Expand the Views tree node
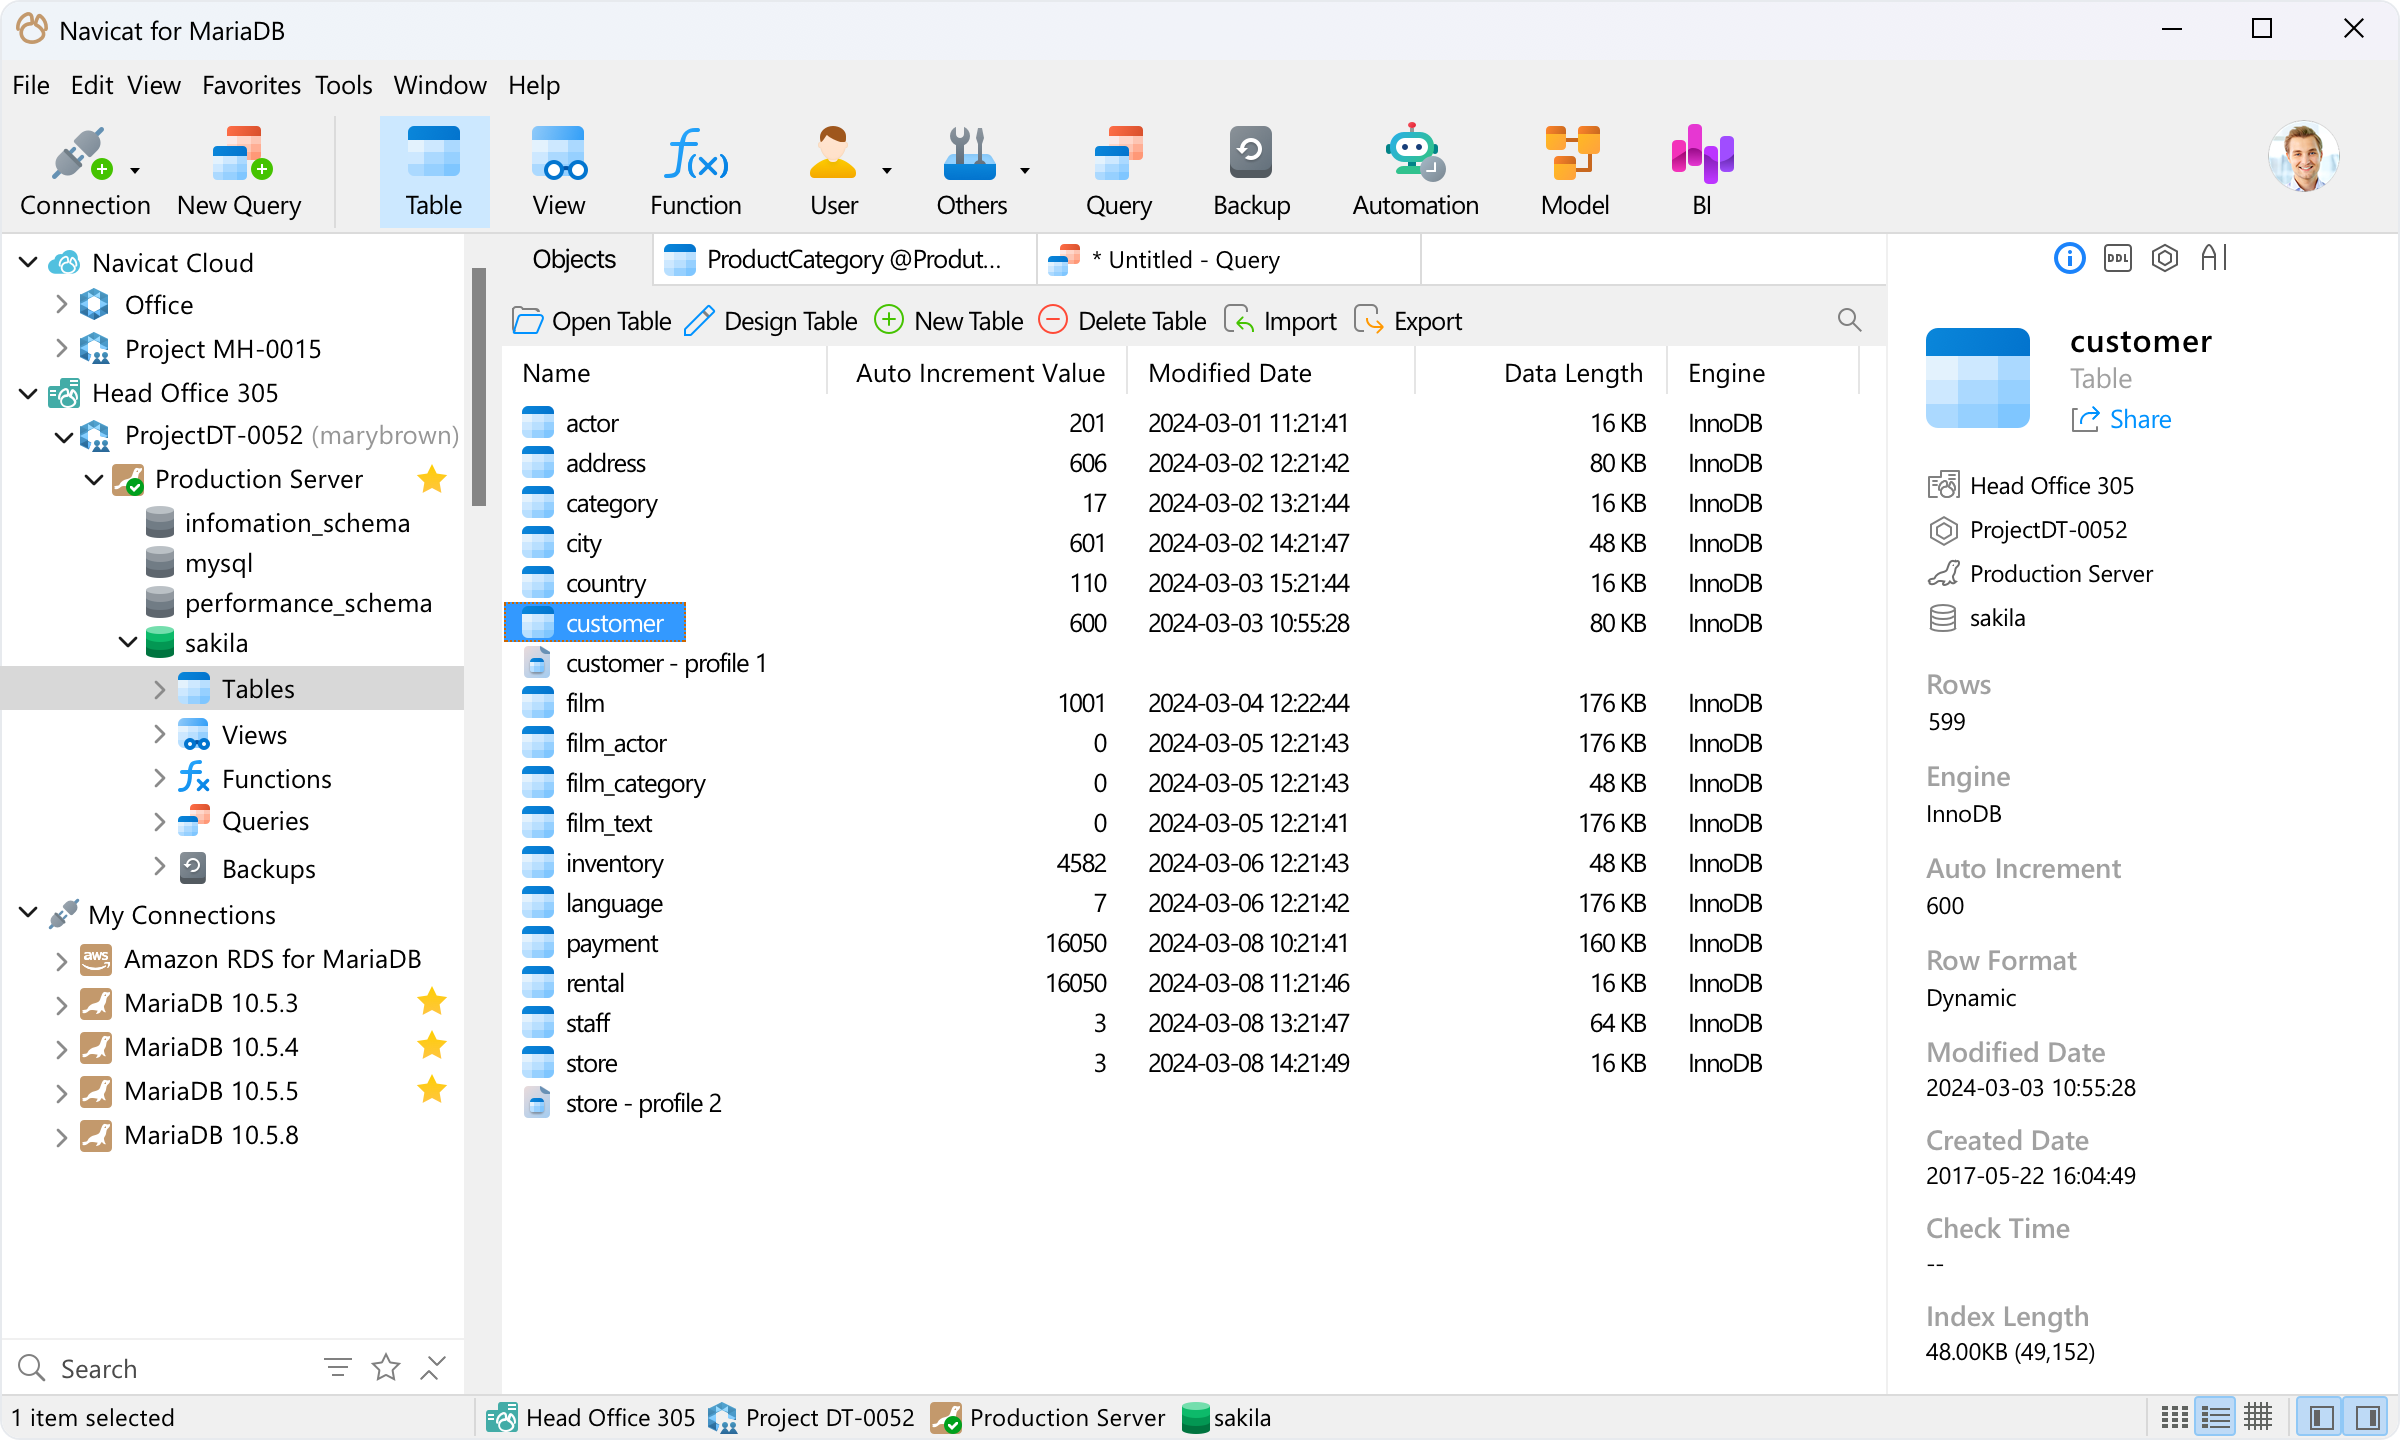 click(159, 734)
